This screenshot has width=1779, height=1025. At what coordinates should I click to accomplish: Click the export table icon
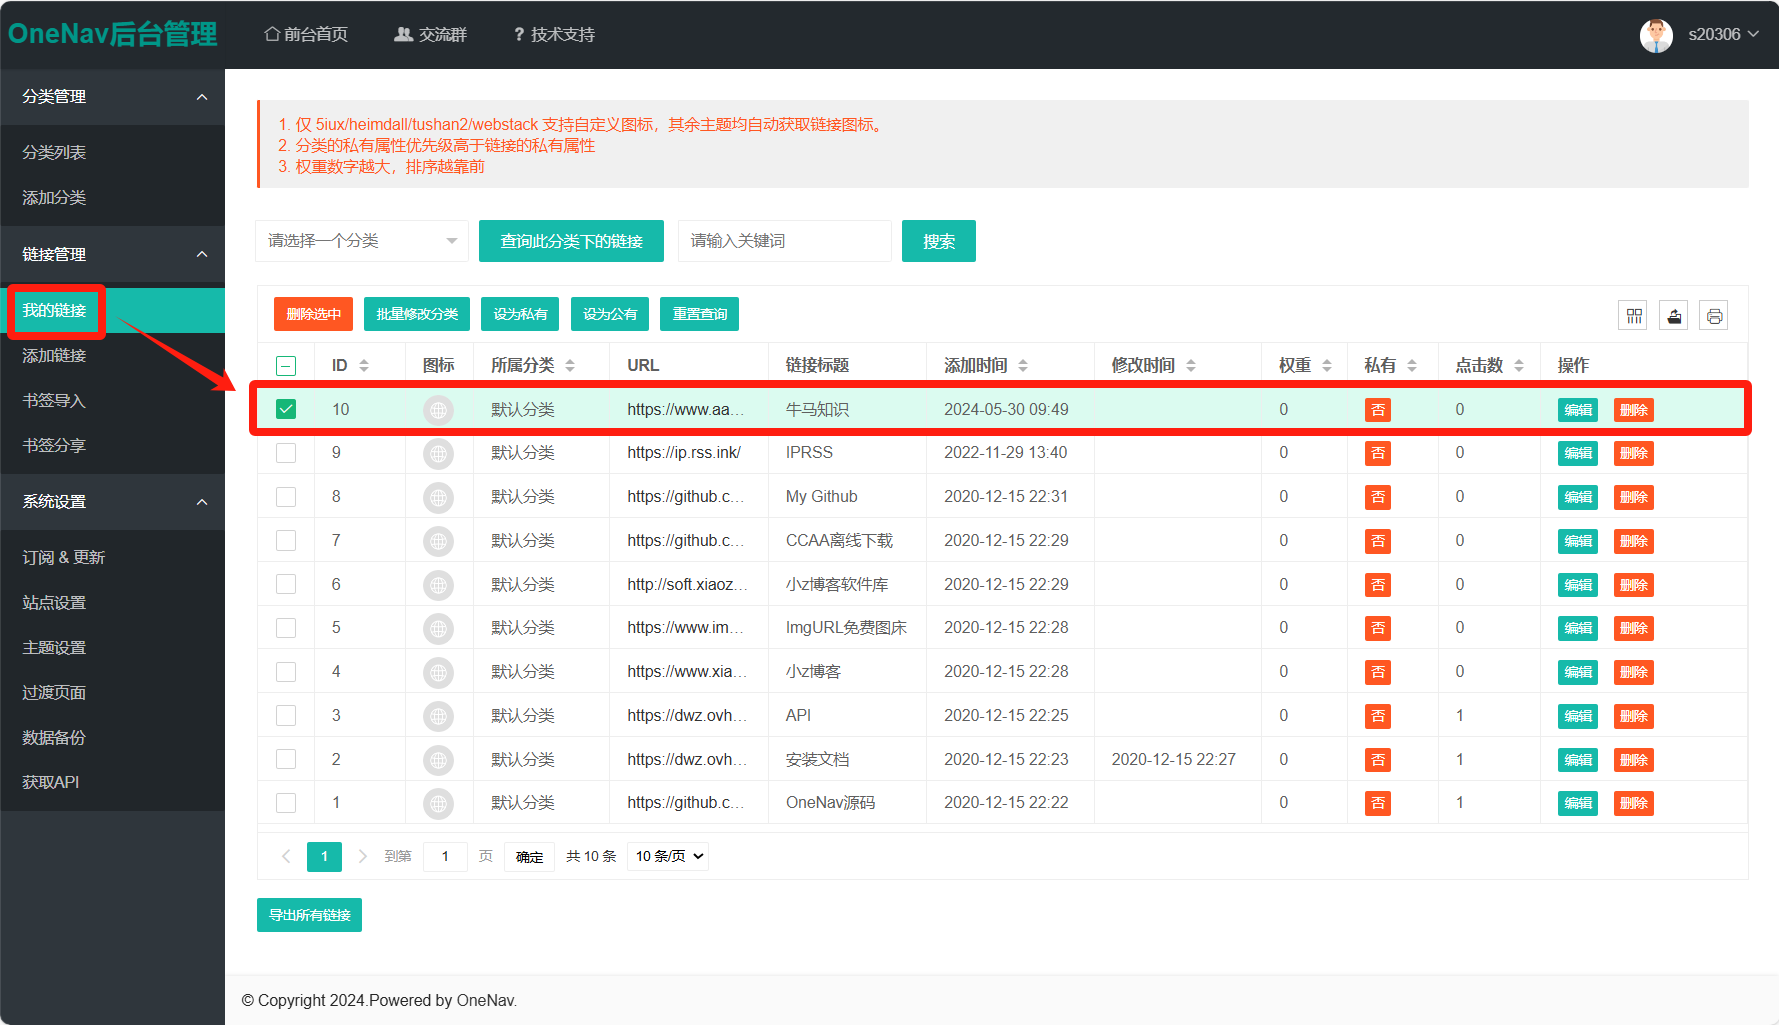(x=1674, y=316)
